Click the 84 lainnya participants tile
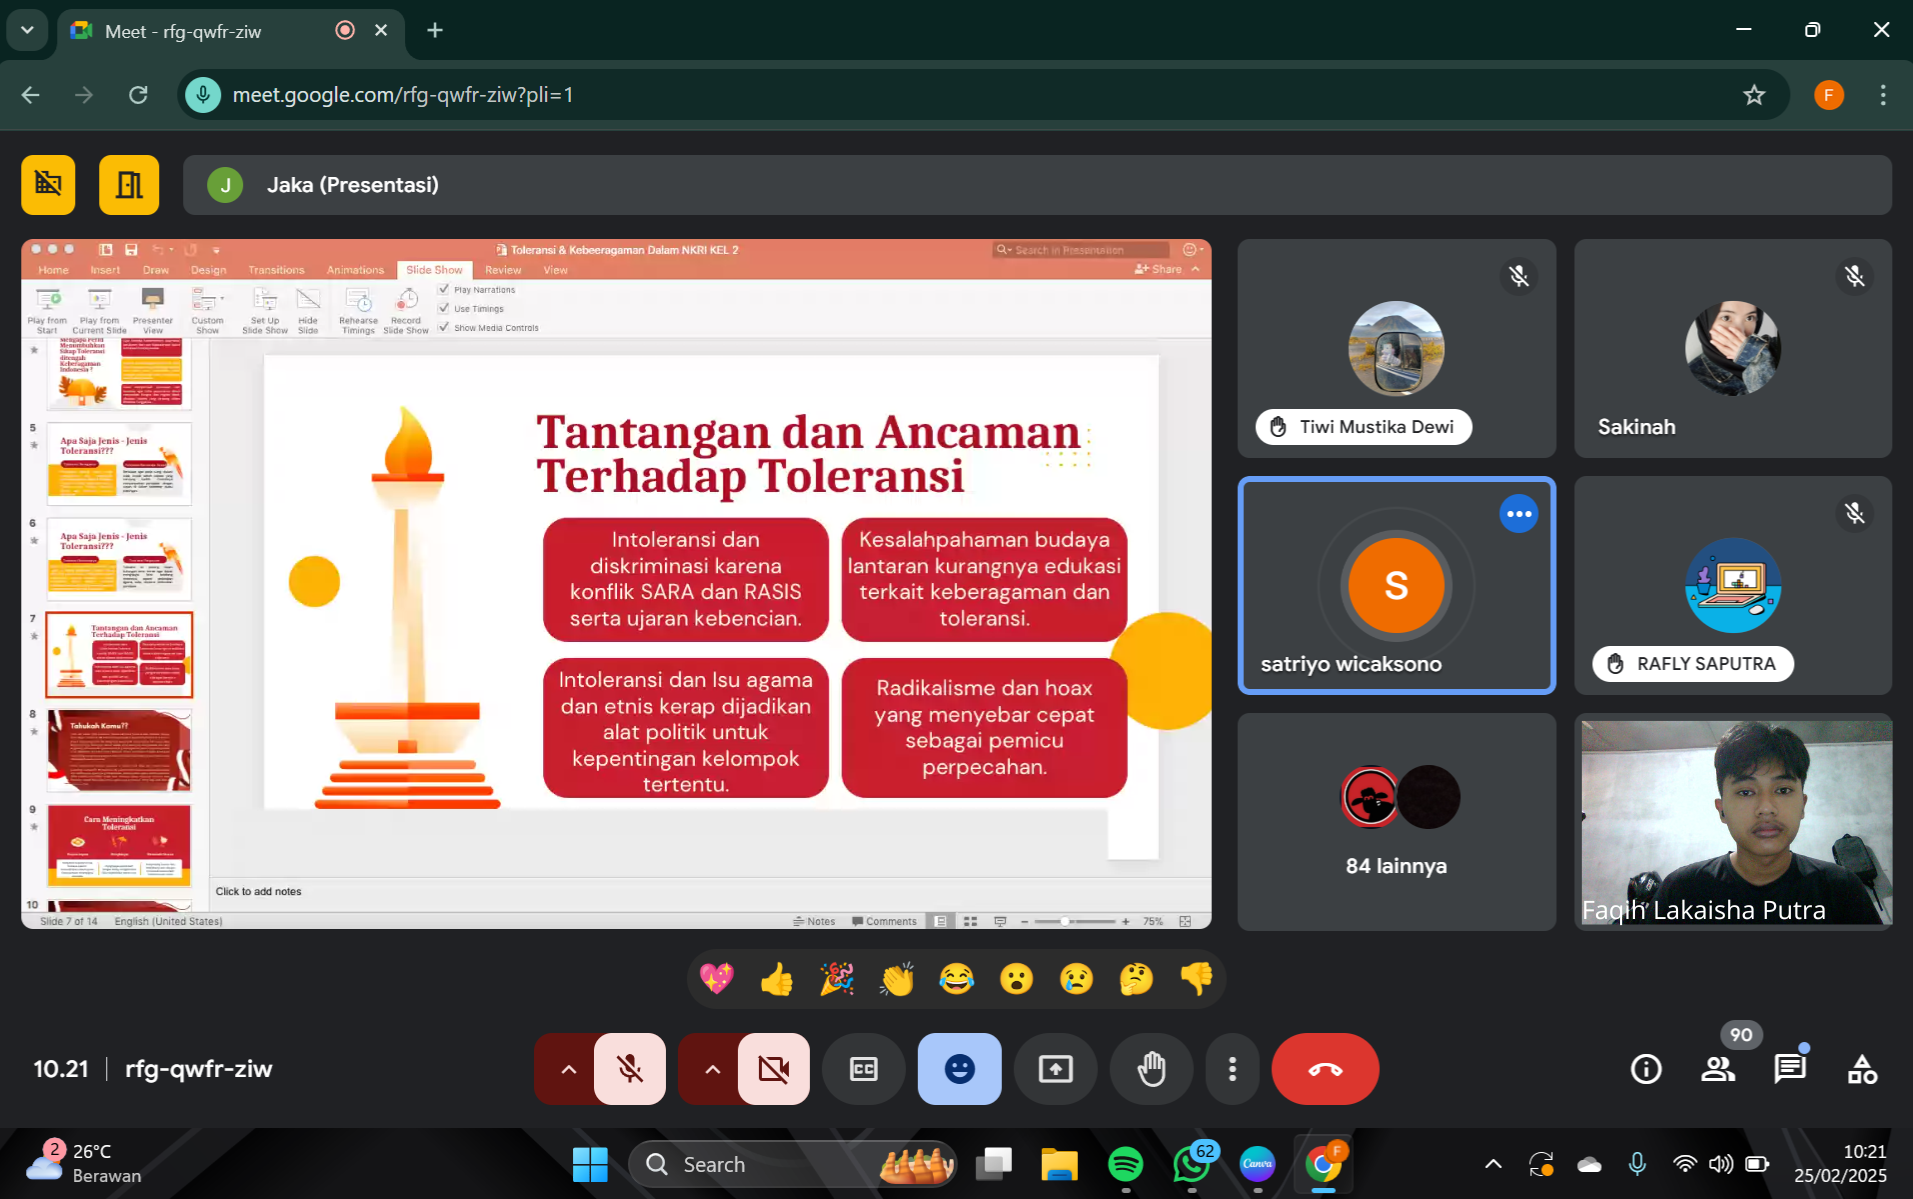This screenshot has height=1199, width=1913. coord(1396,822)
